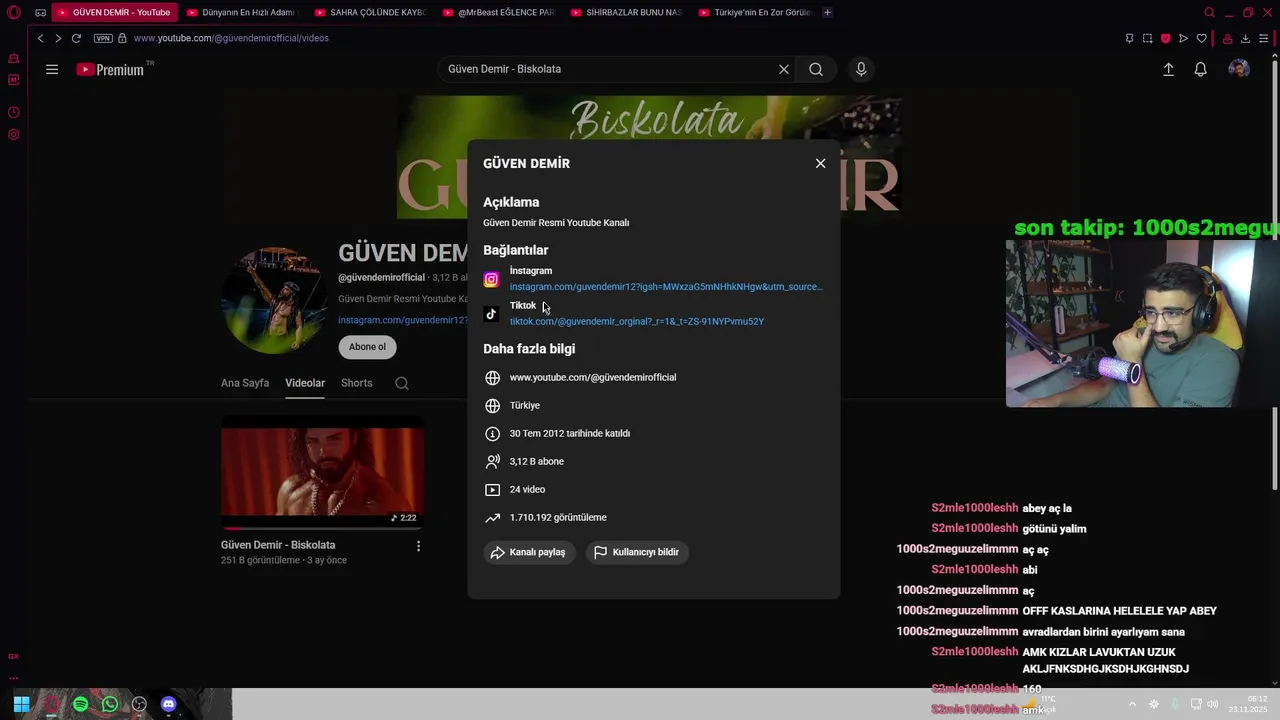This screenshot has height=720, width=1280.
Task: Open the Güven Demir - Biskolata video title
Action: click(x=278, y=545)
